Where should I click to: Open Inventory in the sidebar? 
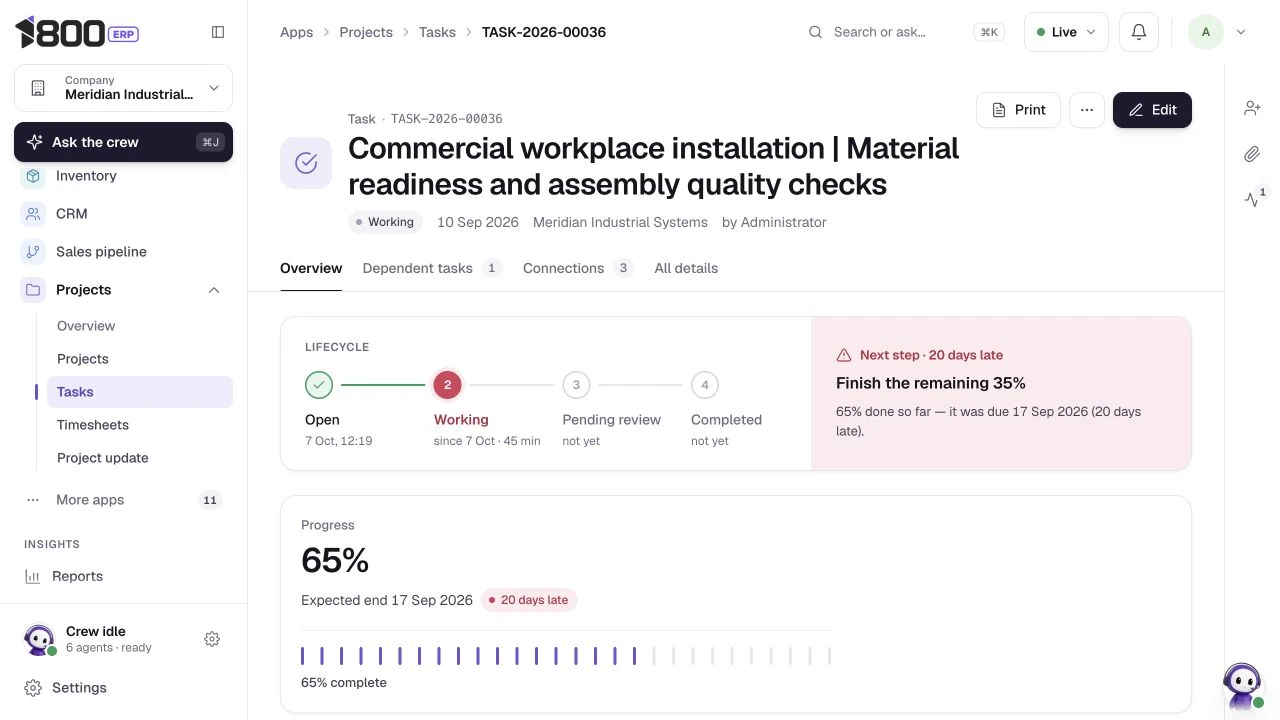[124, 176]
